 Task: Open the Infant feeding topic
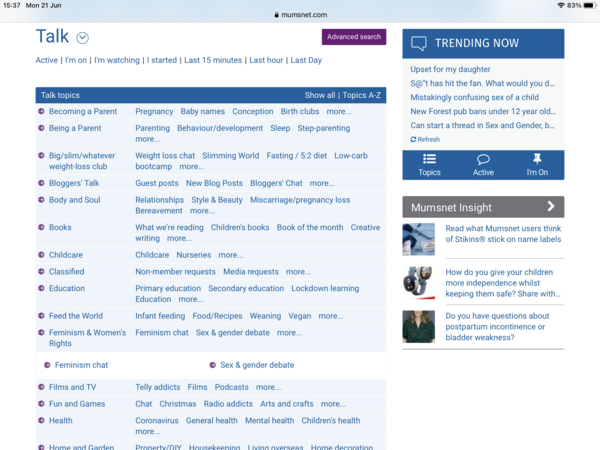click(x=160, y=316)
